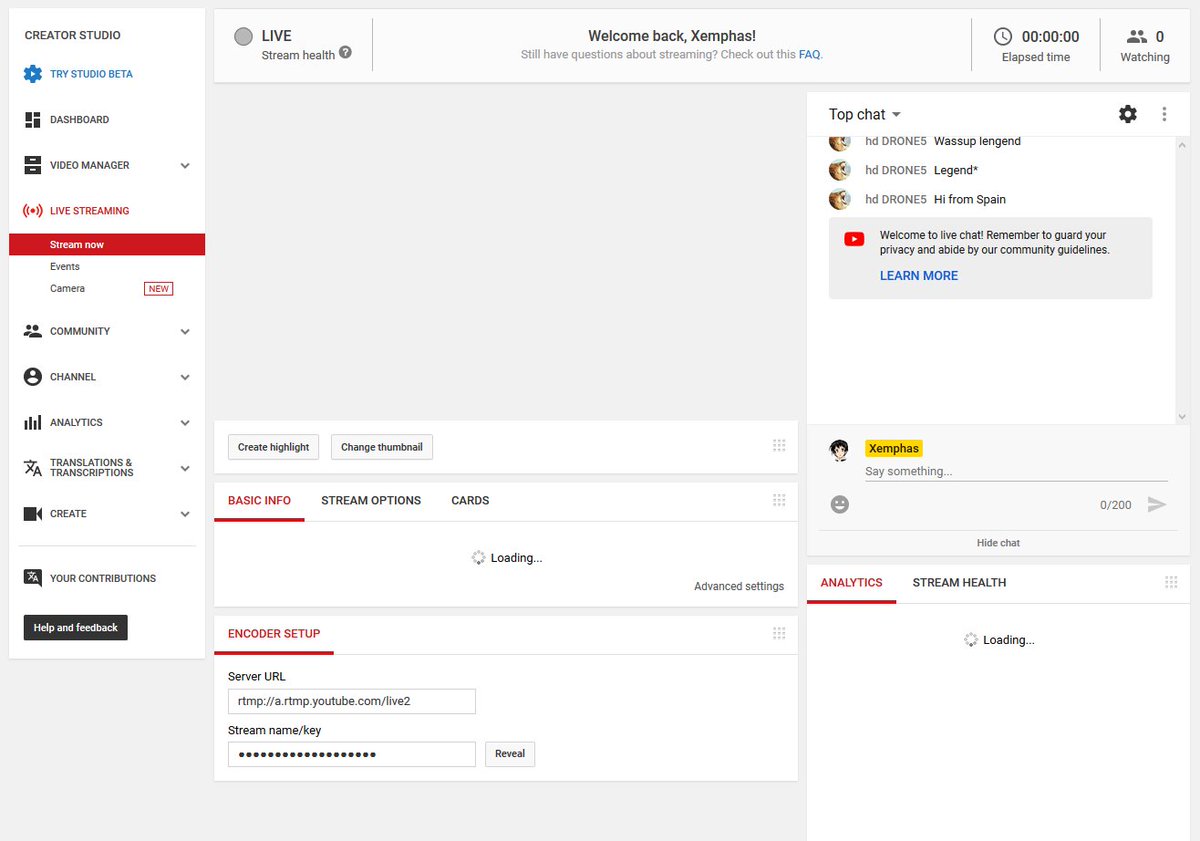Expand the Analytics sidebar section
Screen dimensions: 1200x841
point(185,423)
